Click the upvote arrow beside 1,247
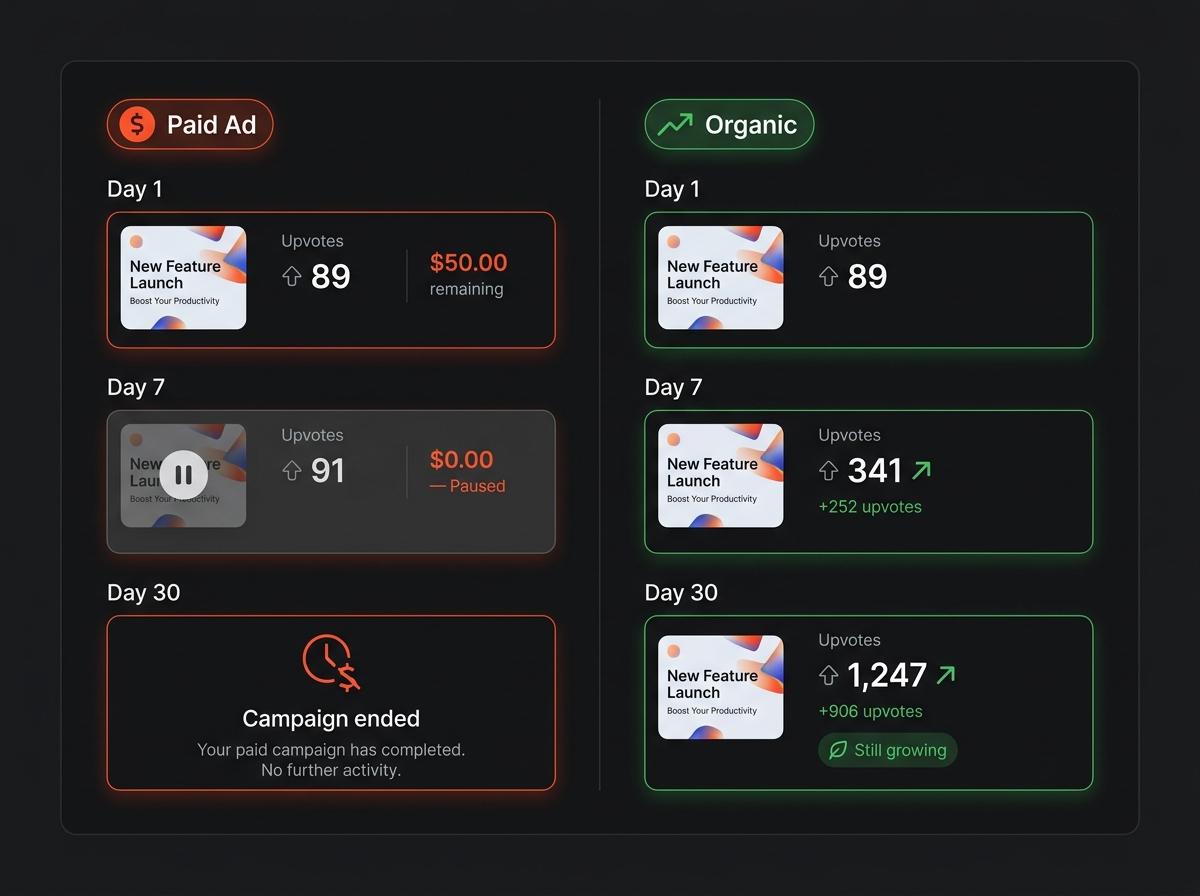The image size is (1200, 896). pos(828,675)
